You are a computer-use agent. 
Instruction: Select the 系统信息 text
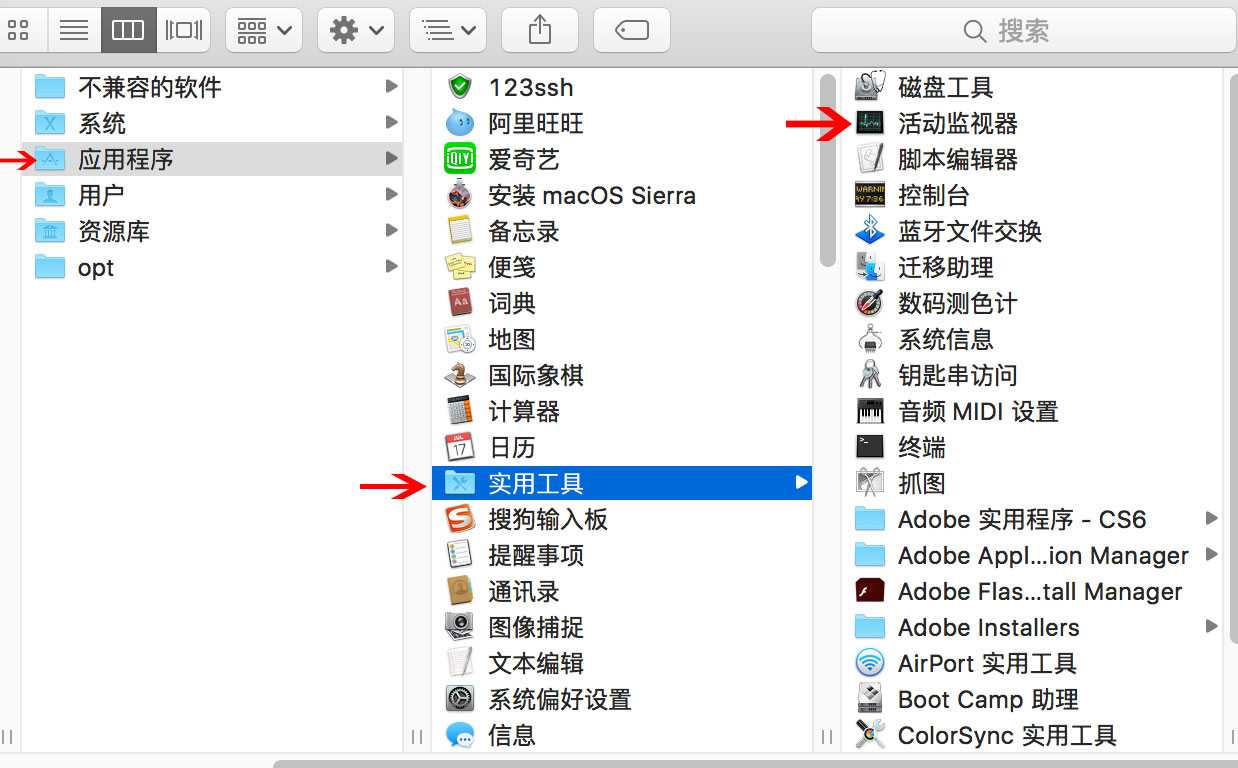946,339
